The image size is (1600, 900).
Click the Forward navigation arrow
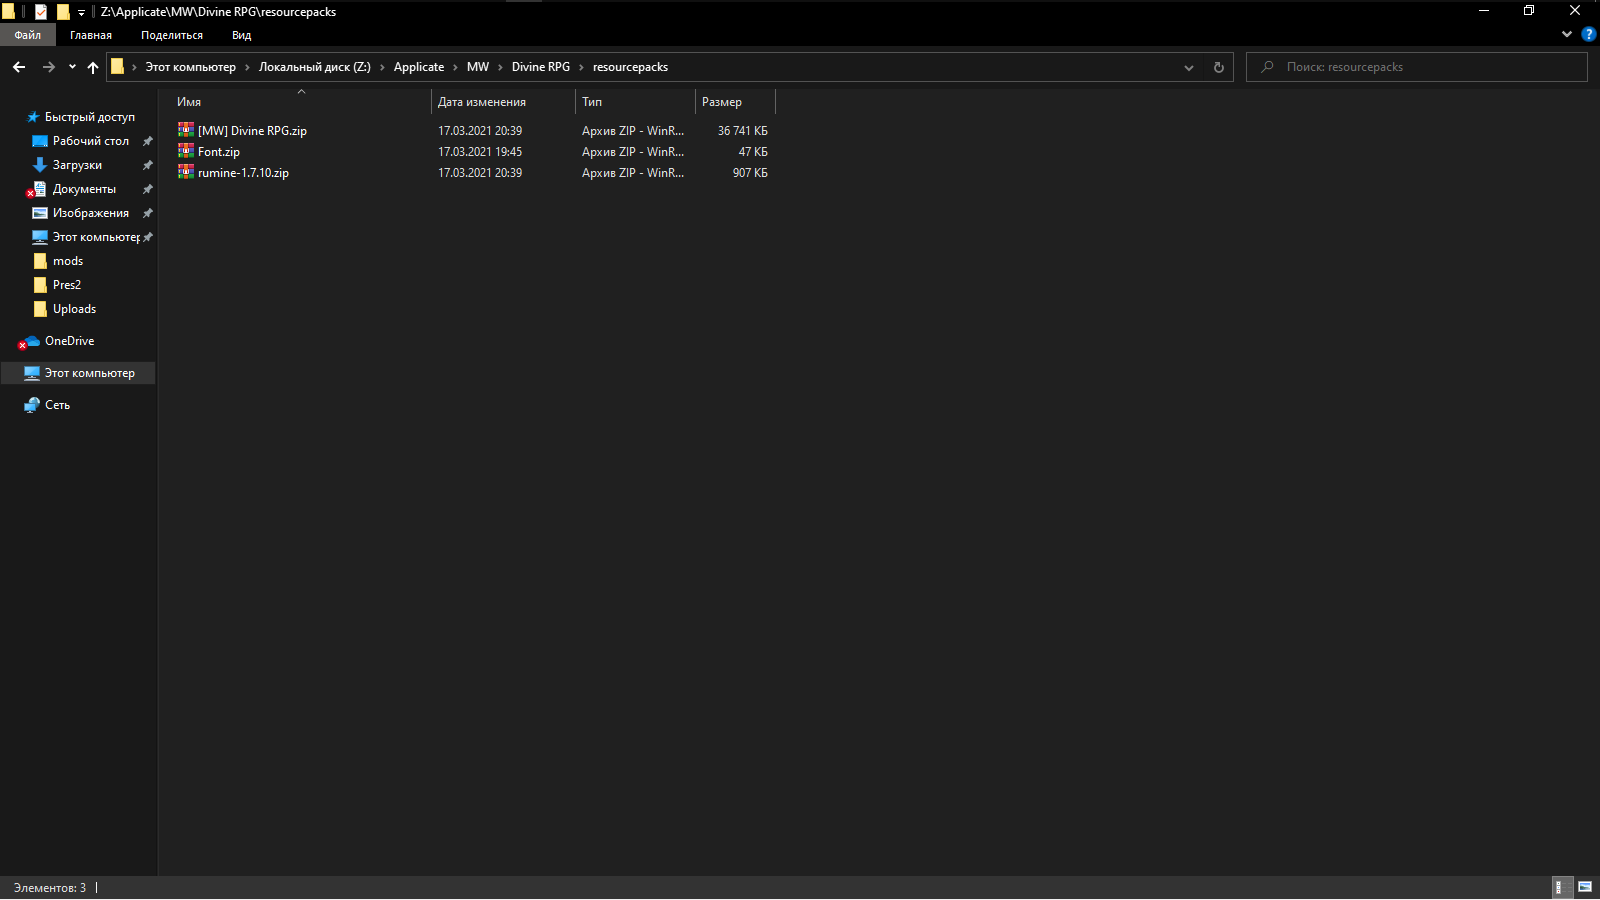[x=48, y=67]
